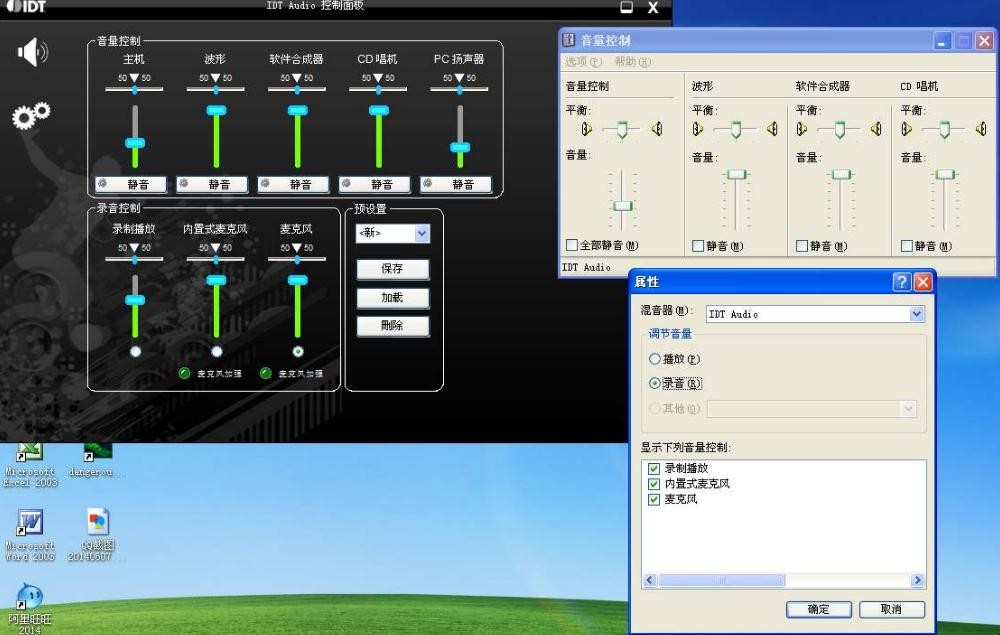Check the 全部静音 box in 音量控制

pos(572,245)
